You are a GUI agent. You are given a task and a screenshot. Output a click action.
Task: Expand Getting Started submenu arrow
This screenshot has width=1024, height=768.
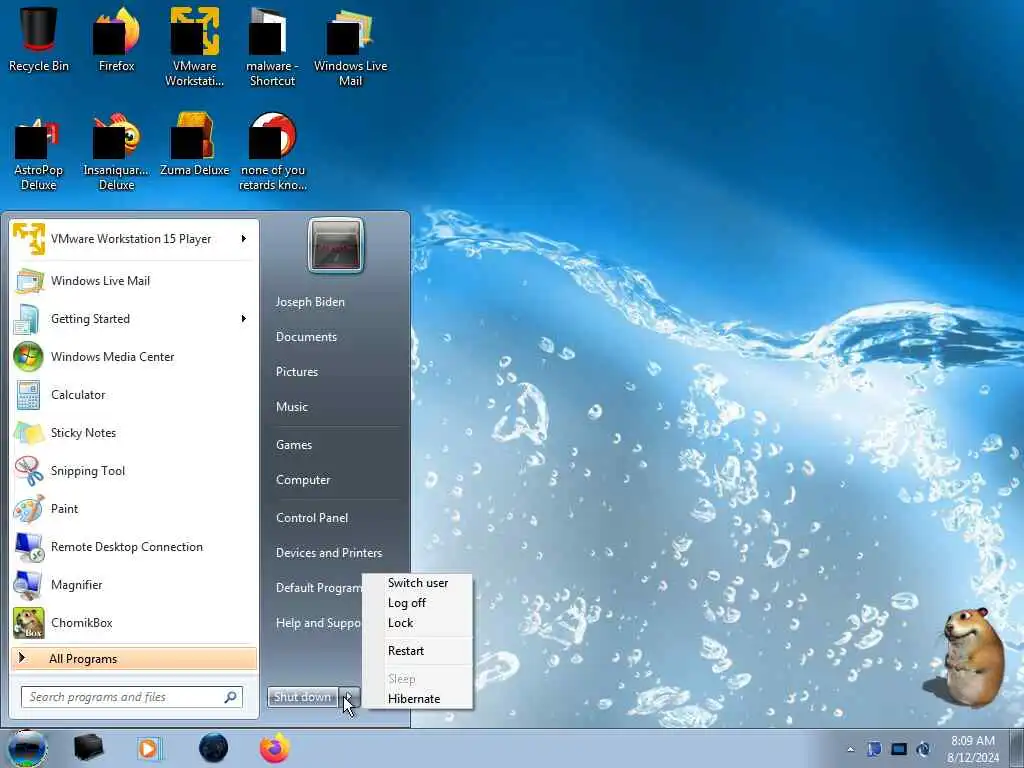coord(244,319)
